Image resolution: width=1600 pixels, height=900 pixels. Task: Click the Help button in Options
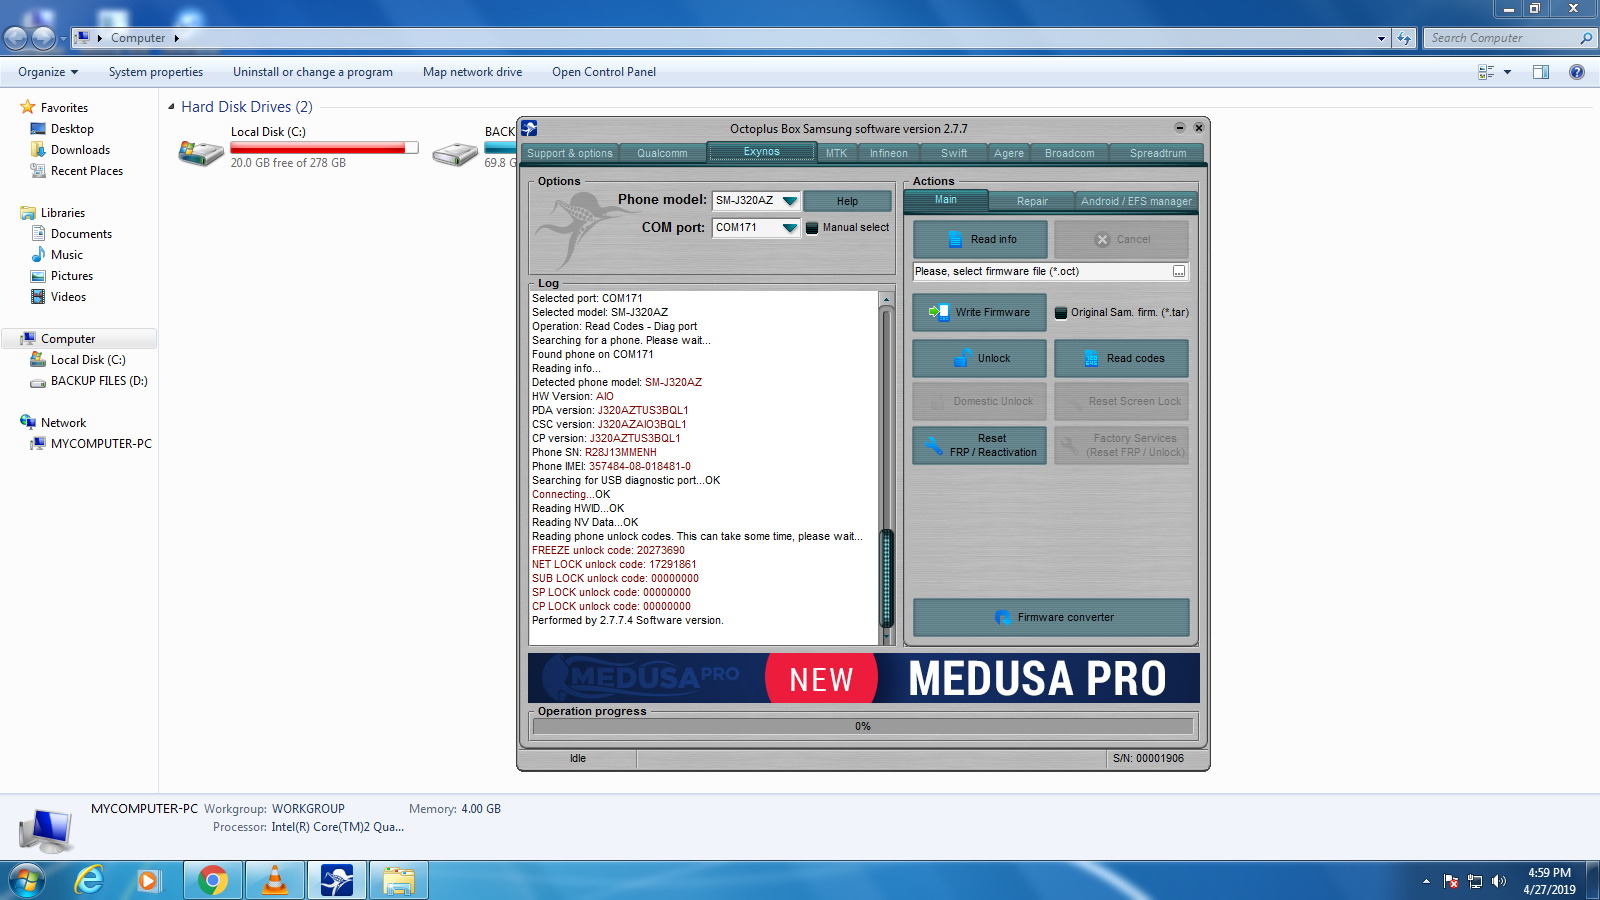pos(847,201)
